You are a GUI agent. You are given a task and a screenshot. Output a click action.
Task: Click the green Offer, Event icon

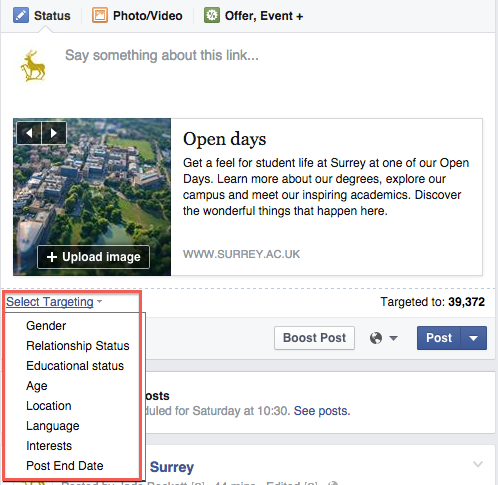click(x=212, y=15)
